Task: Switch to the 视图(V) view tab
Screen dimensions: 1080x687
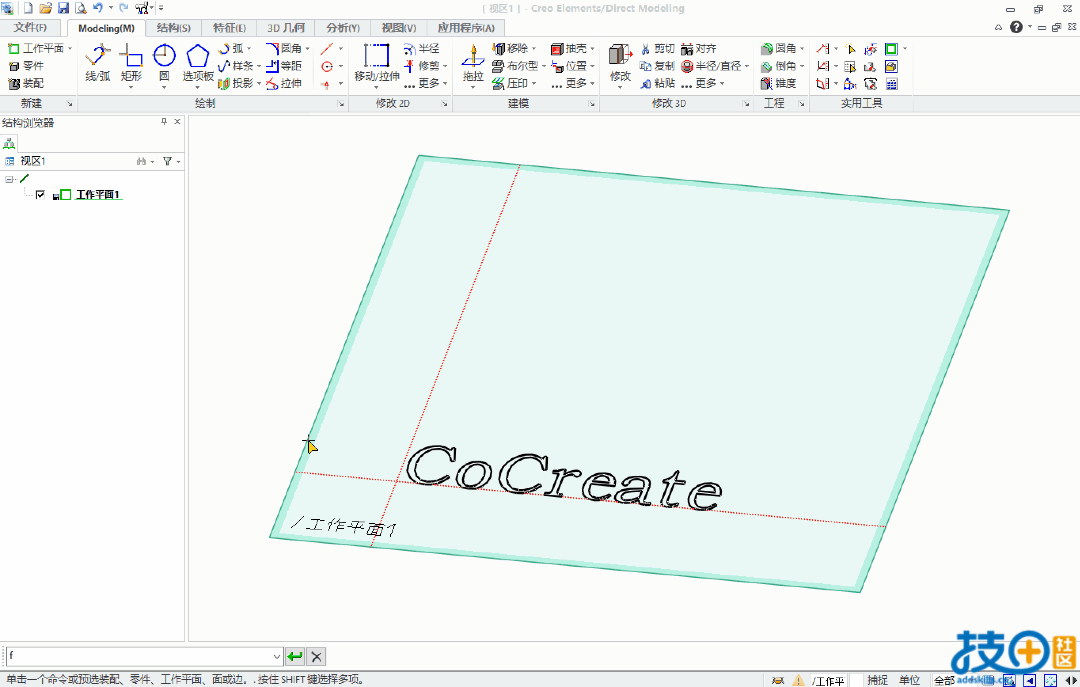Action: [x=399, y=28]
